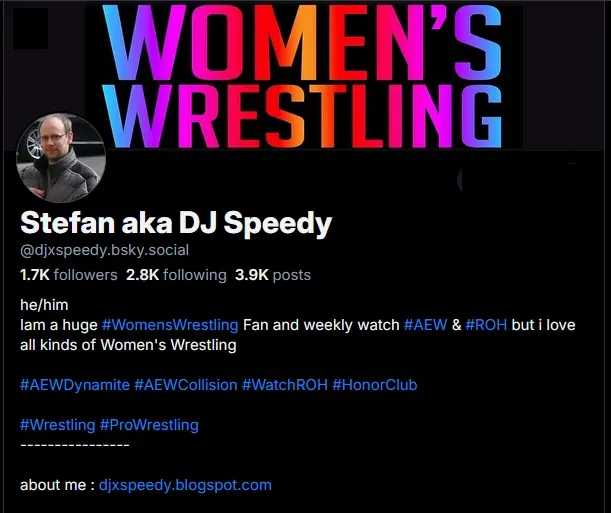Visit the #WatchROH hashtag
611x513 pixels.
[285, 385]
